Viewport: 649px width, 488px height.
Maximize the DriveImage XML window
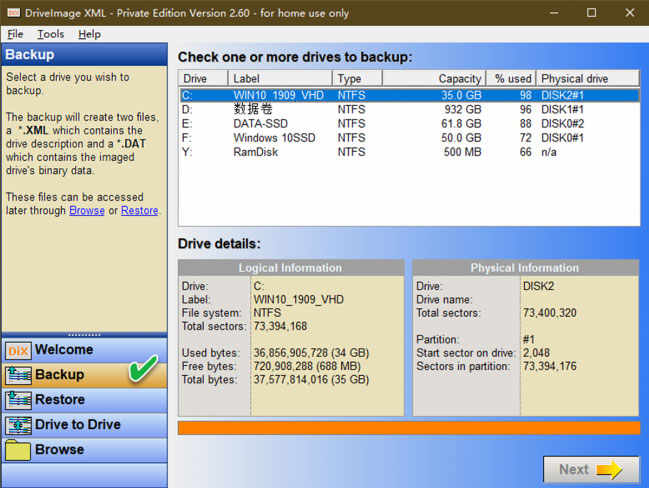coord(591,13)
